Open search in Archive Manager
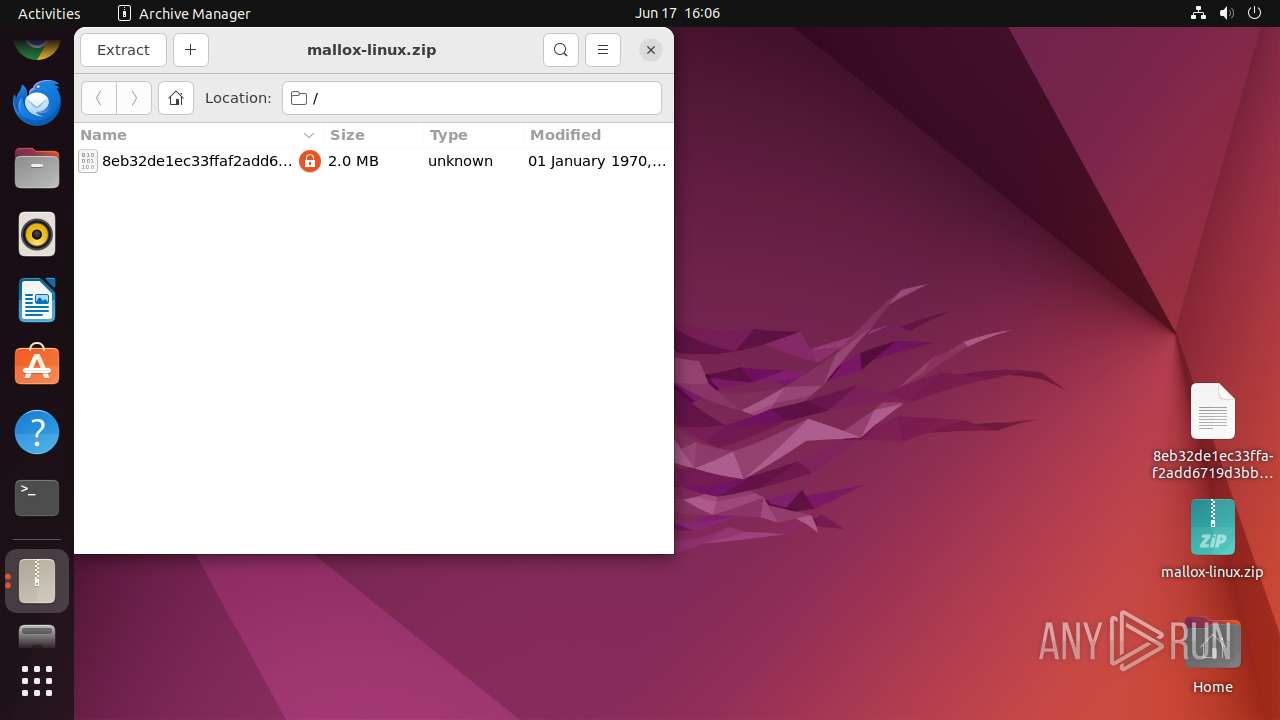Image resolution: width=1280 pixels, height=720 pixels. pyautogui.click(x=561, y=50)
